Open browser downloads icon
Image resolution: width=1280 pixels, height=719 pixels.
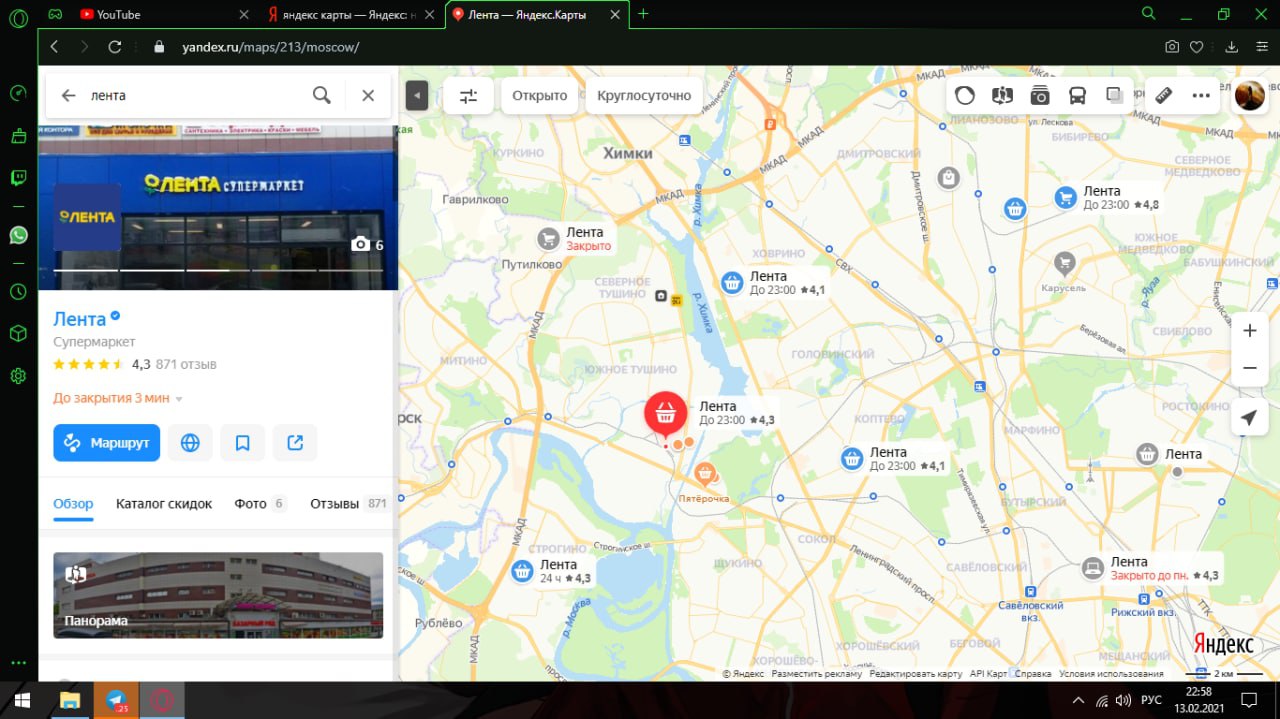pos(1232,47)
